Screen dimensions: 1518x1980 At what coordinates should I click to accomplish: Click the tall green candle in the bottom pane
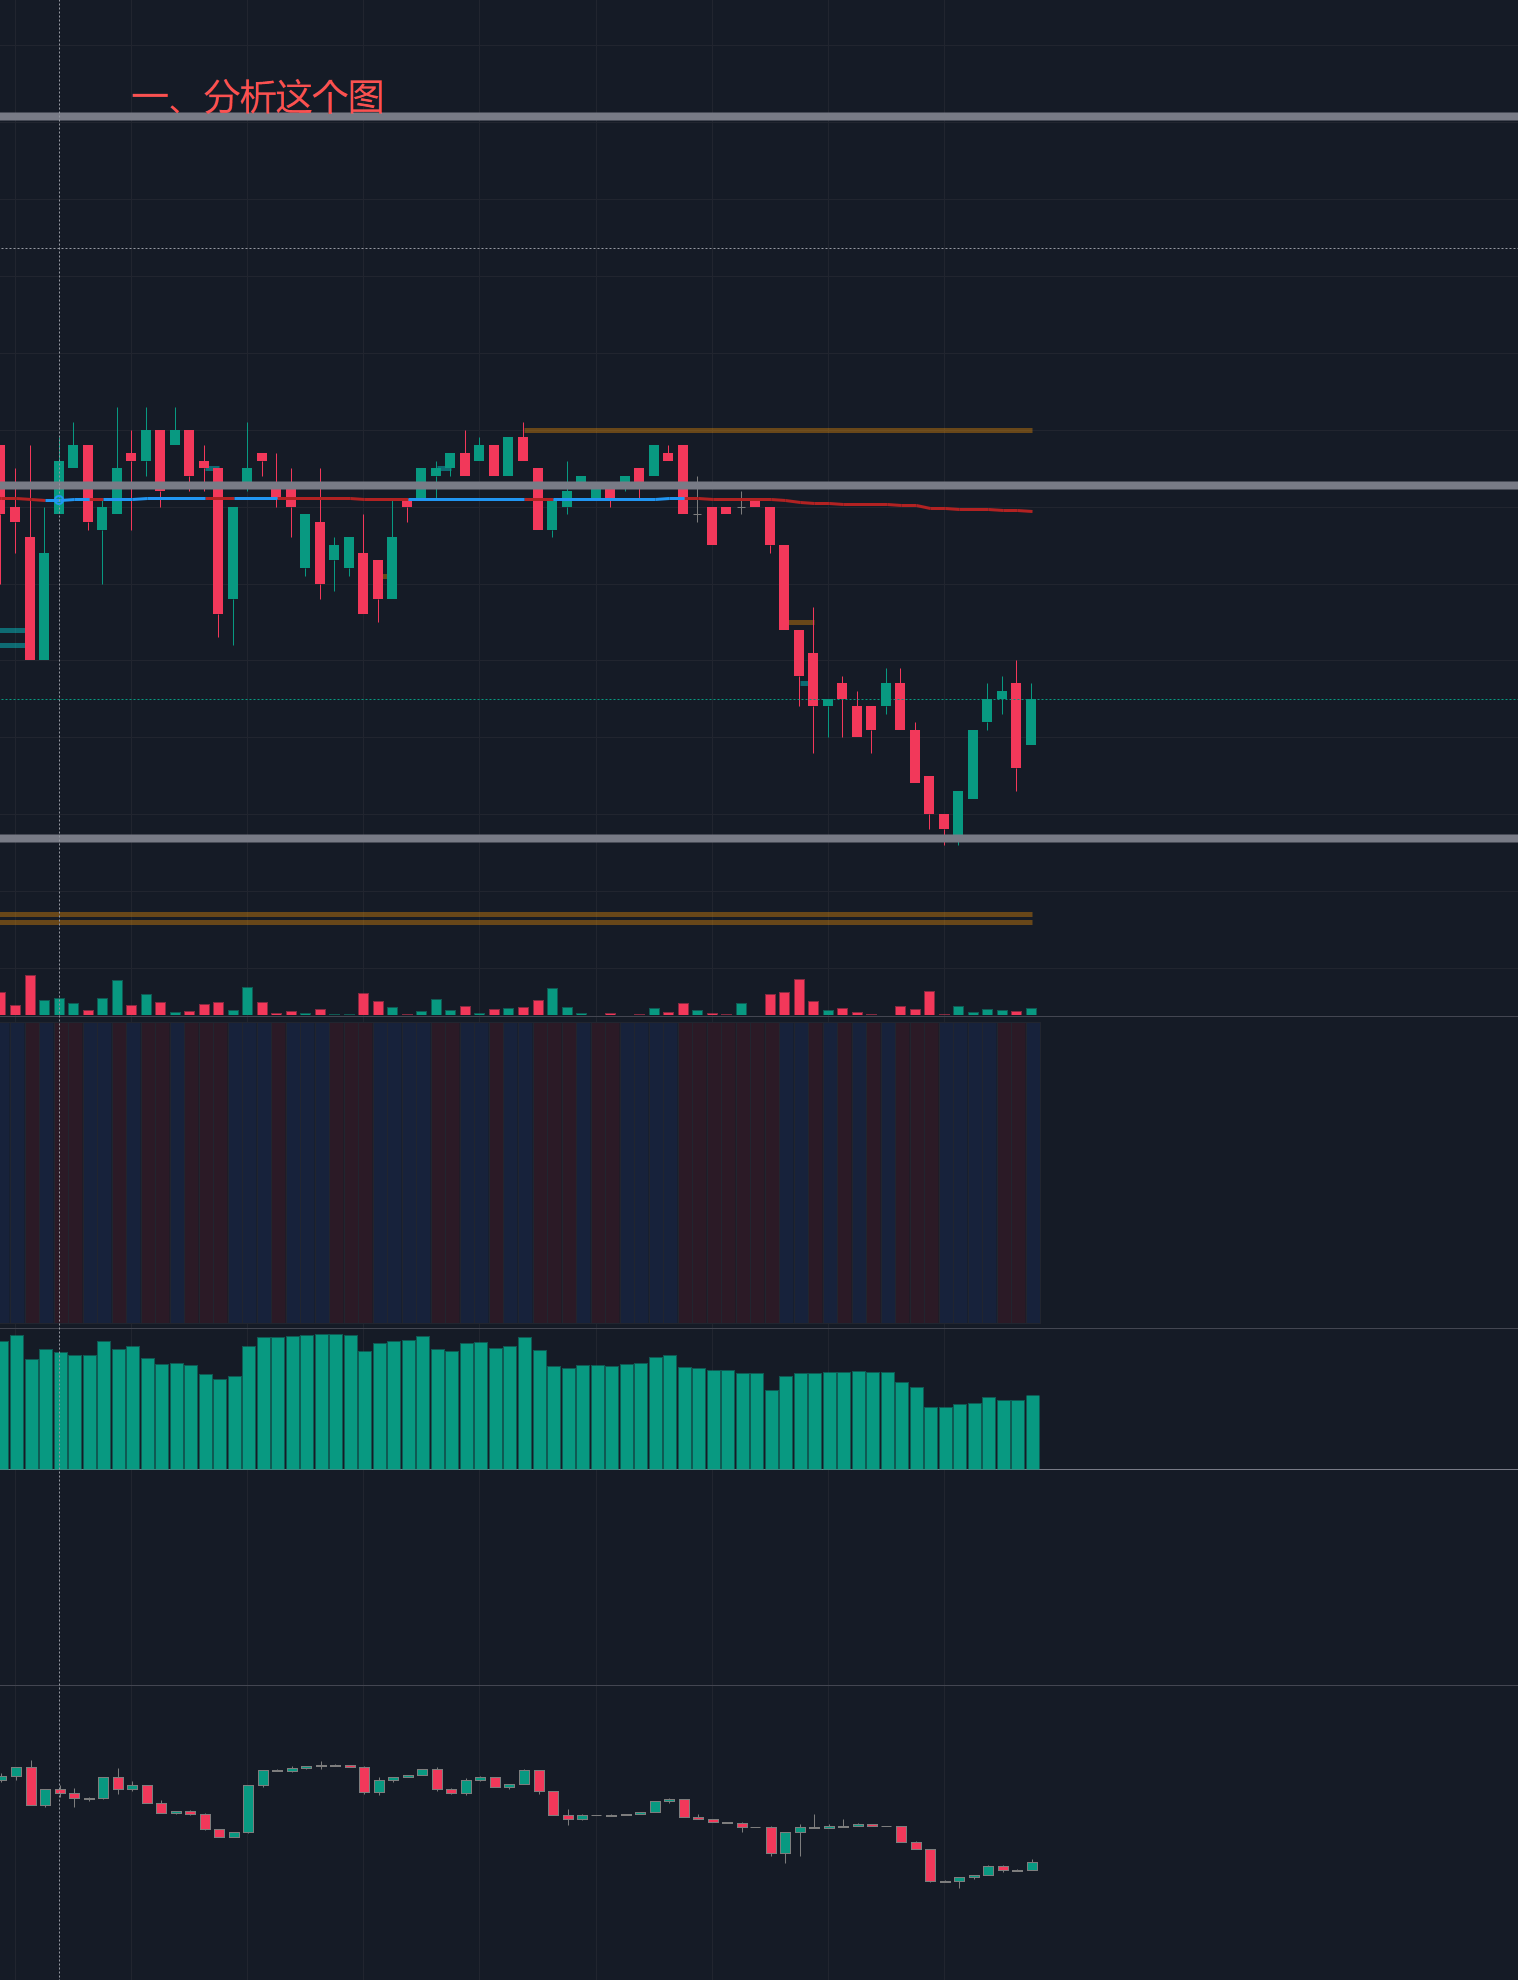click(248, 1808)
